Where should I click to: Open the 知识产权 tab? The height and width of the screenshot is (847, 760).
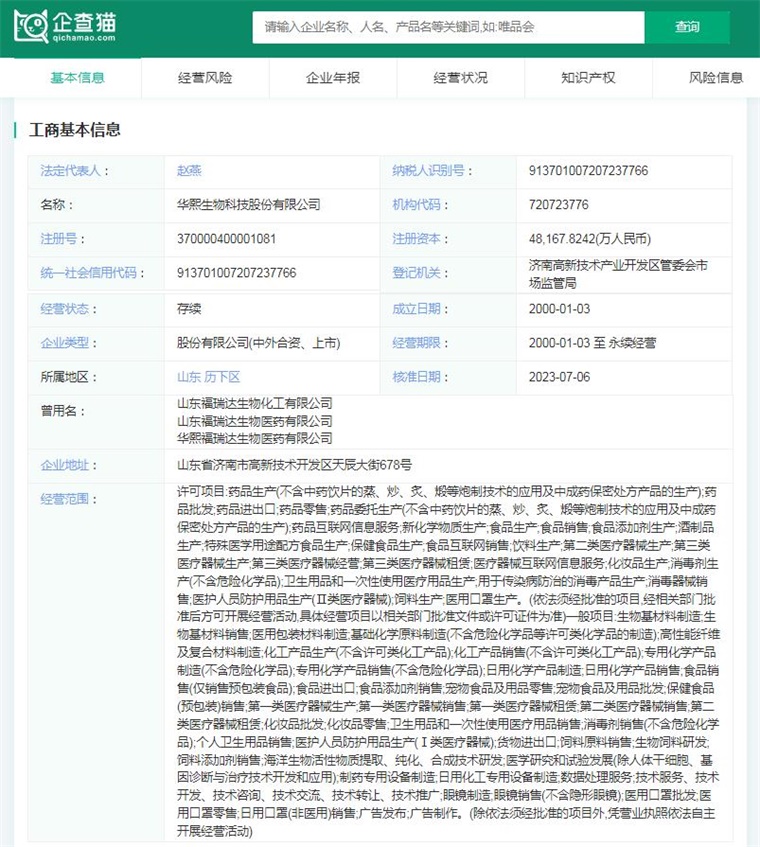[x=588, y=78]
